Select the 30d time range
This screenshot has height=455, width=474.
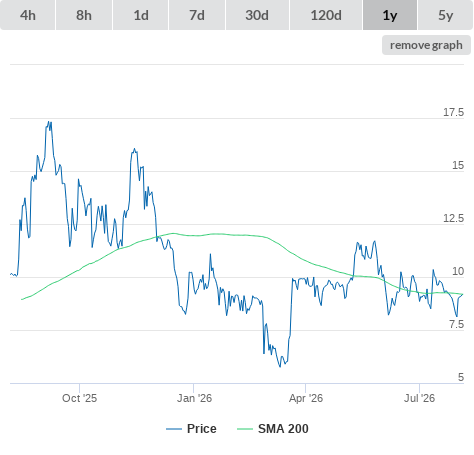tap(257, 15)
